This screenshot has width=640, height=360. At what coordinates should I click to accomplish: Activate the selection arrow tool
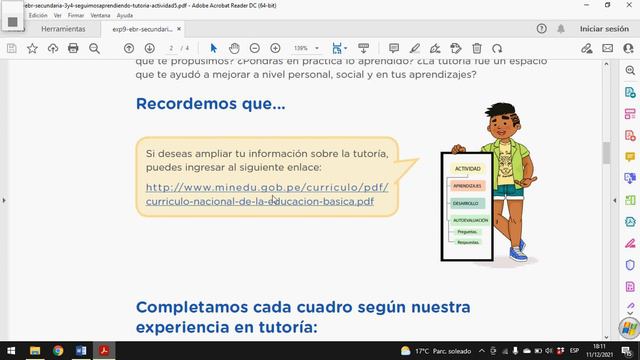[213, 49]
